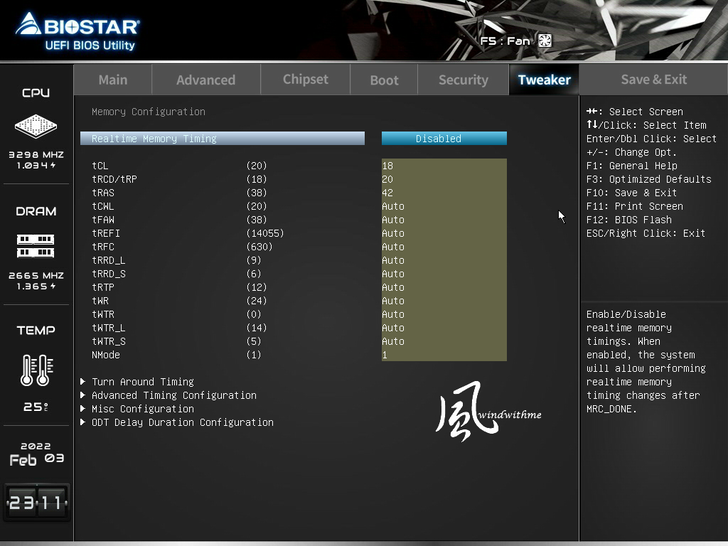Switch to the Advanced tab
The height and width of the screenshot is (546, 728).
(206, 80)
